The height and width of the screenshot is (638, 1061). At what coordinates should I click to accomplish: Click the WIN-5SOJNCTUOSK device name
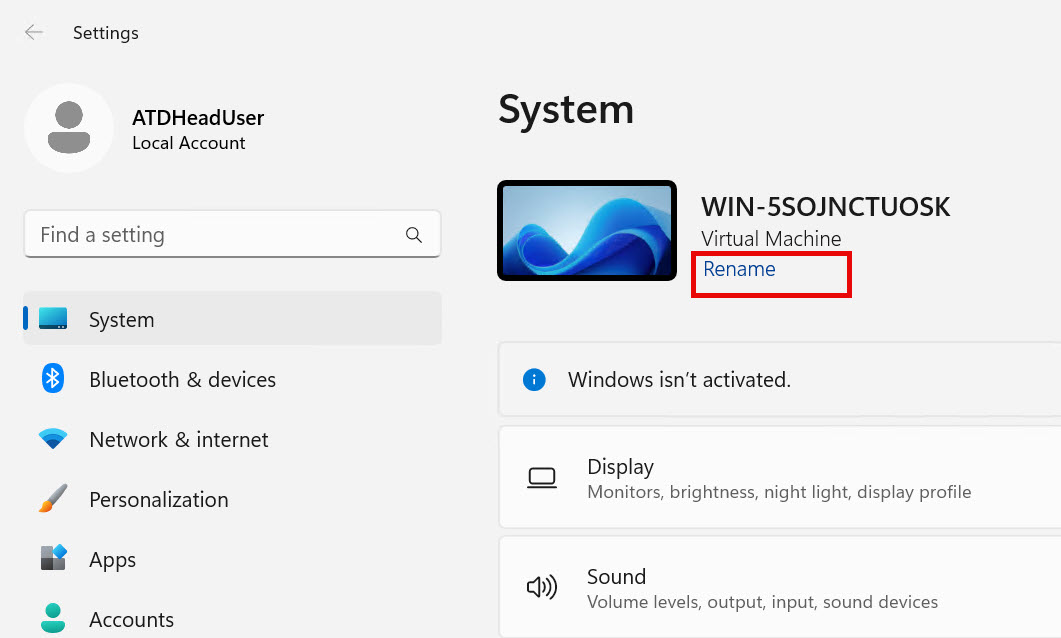click(x=826, y=206)
